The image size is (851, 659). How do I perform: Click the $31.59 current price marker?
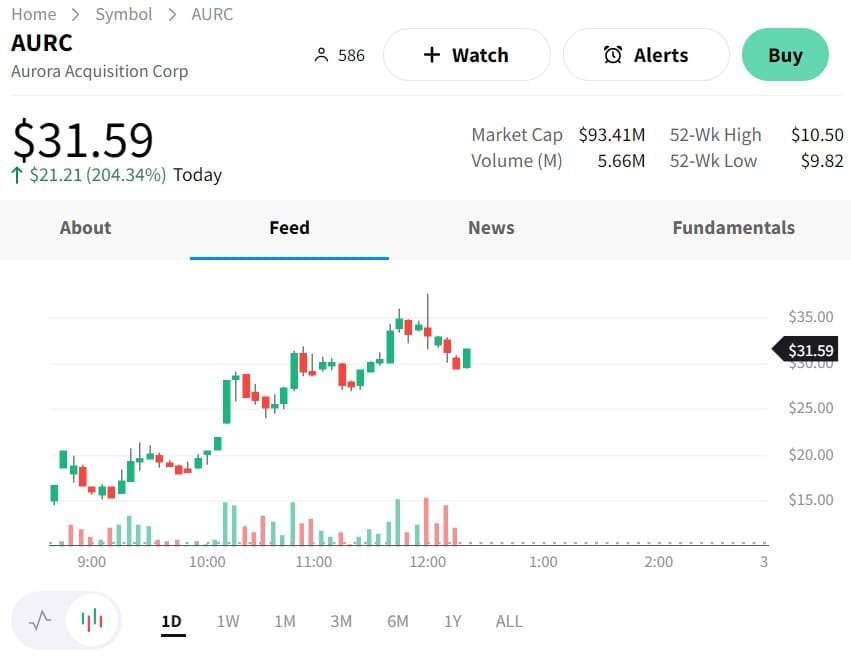[808, 350]
